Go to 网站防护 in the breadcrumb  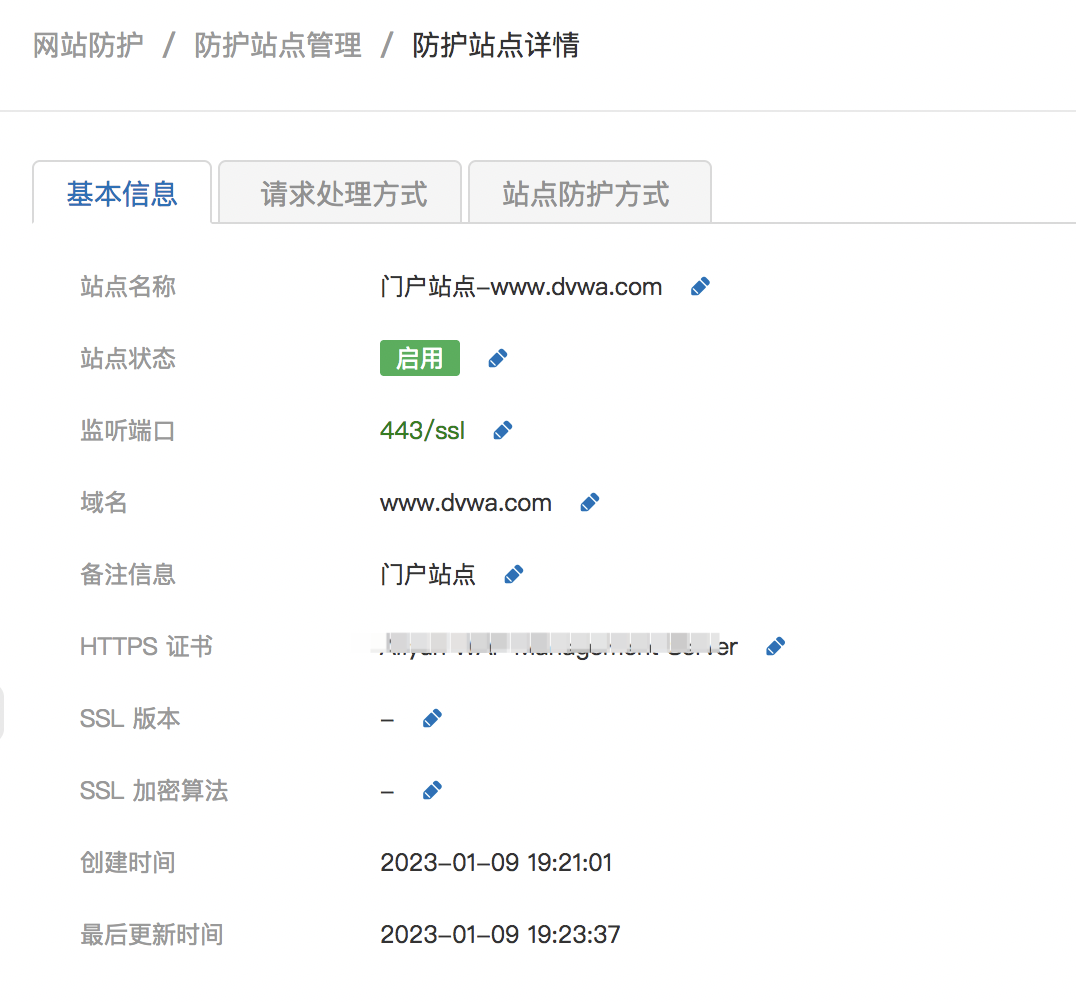point(88,45)
